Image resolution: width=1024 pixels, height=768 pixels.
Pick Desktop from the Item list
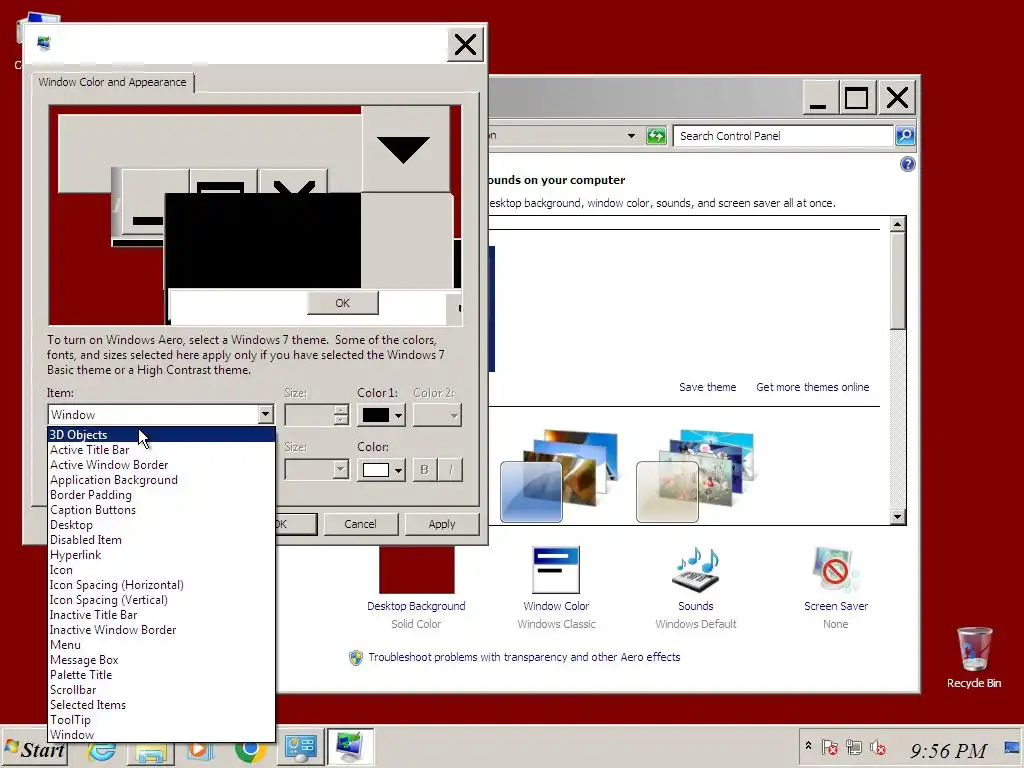[161, 525]
